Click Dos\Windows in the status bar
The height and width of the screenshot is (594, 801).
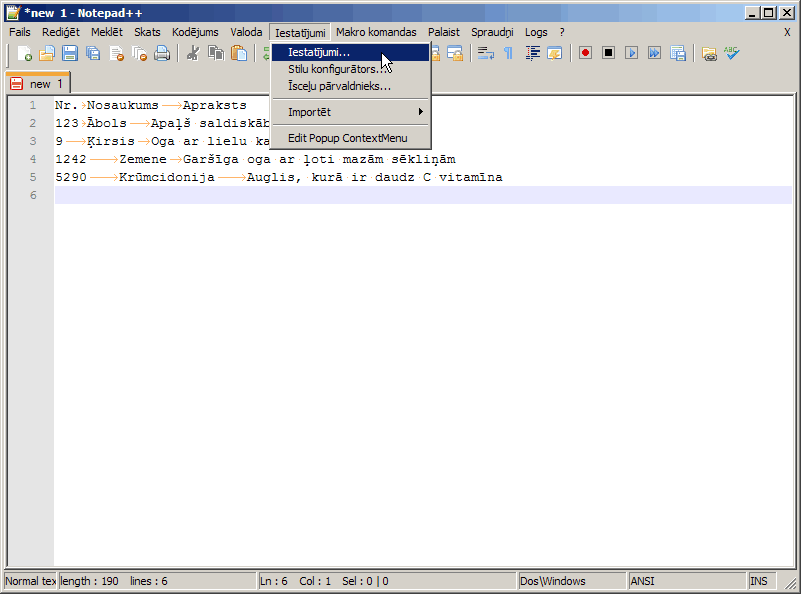pos(572,581)
